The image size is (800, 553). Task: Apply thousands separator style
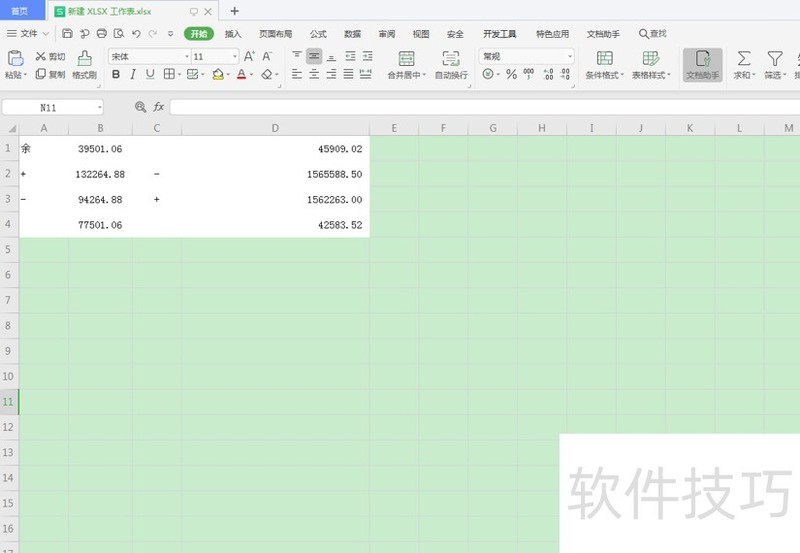point(529,74)
